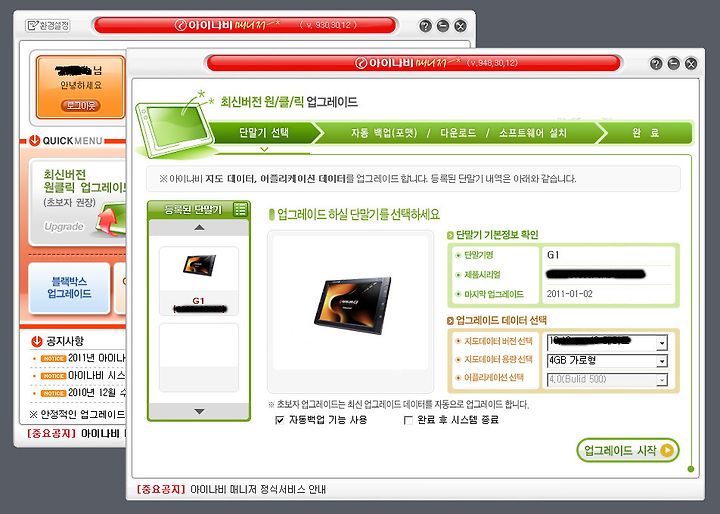Click the 로그아웃 button in the back window

(x=80, y=105)
